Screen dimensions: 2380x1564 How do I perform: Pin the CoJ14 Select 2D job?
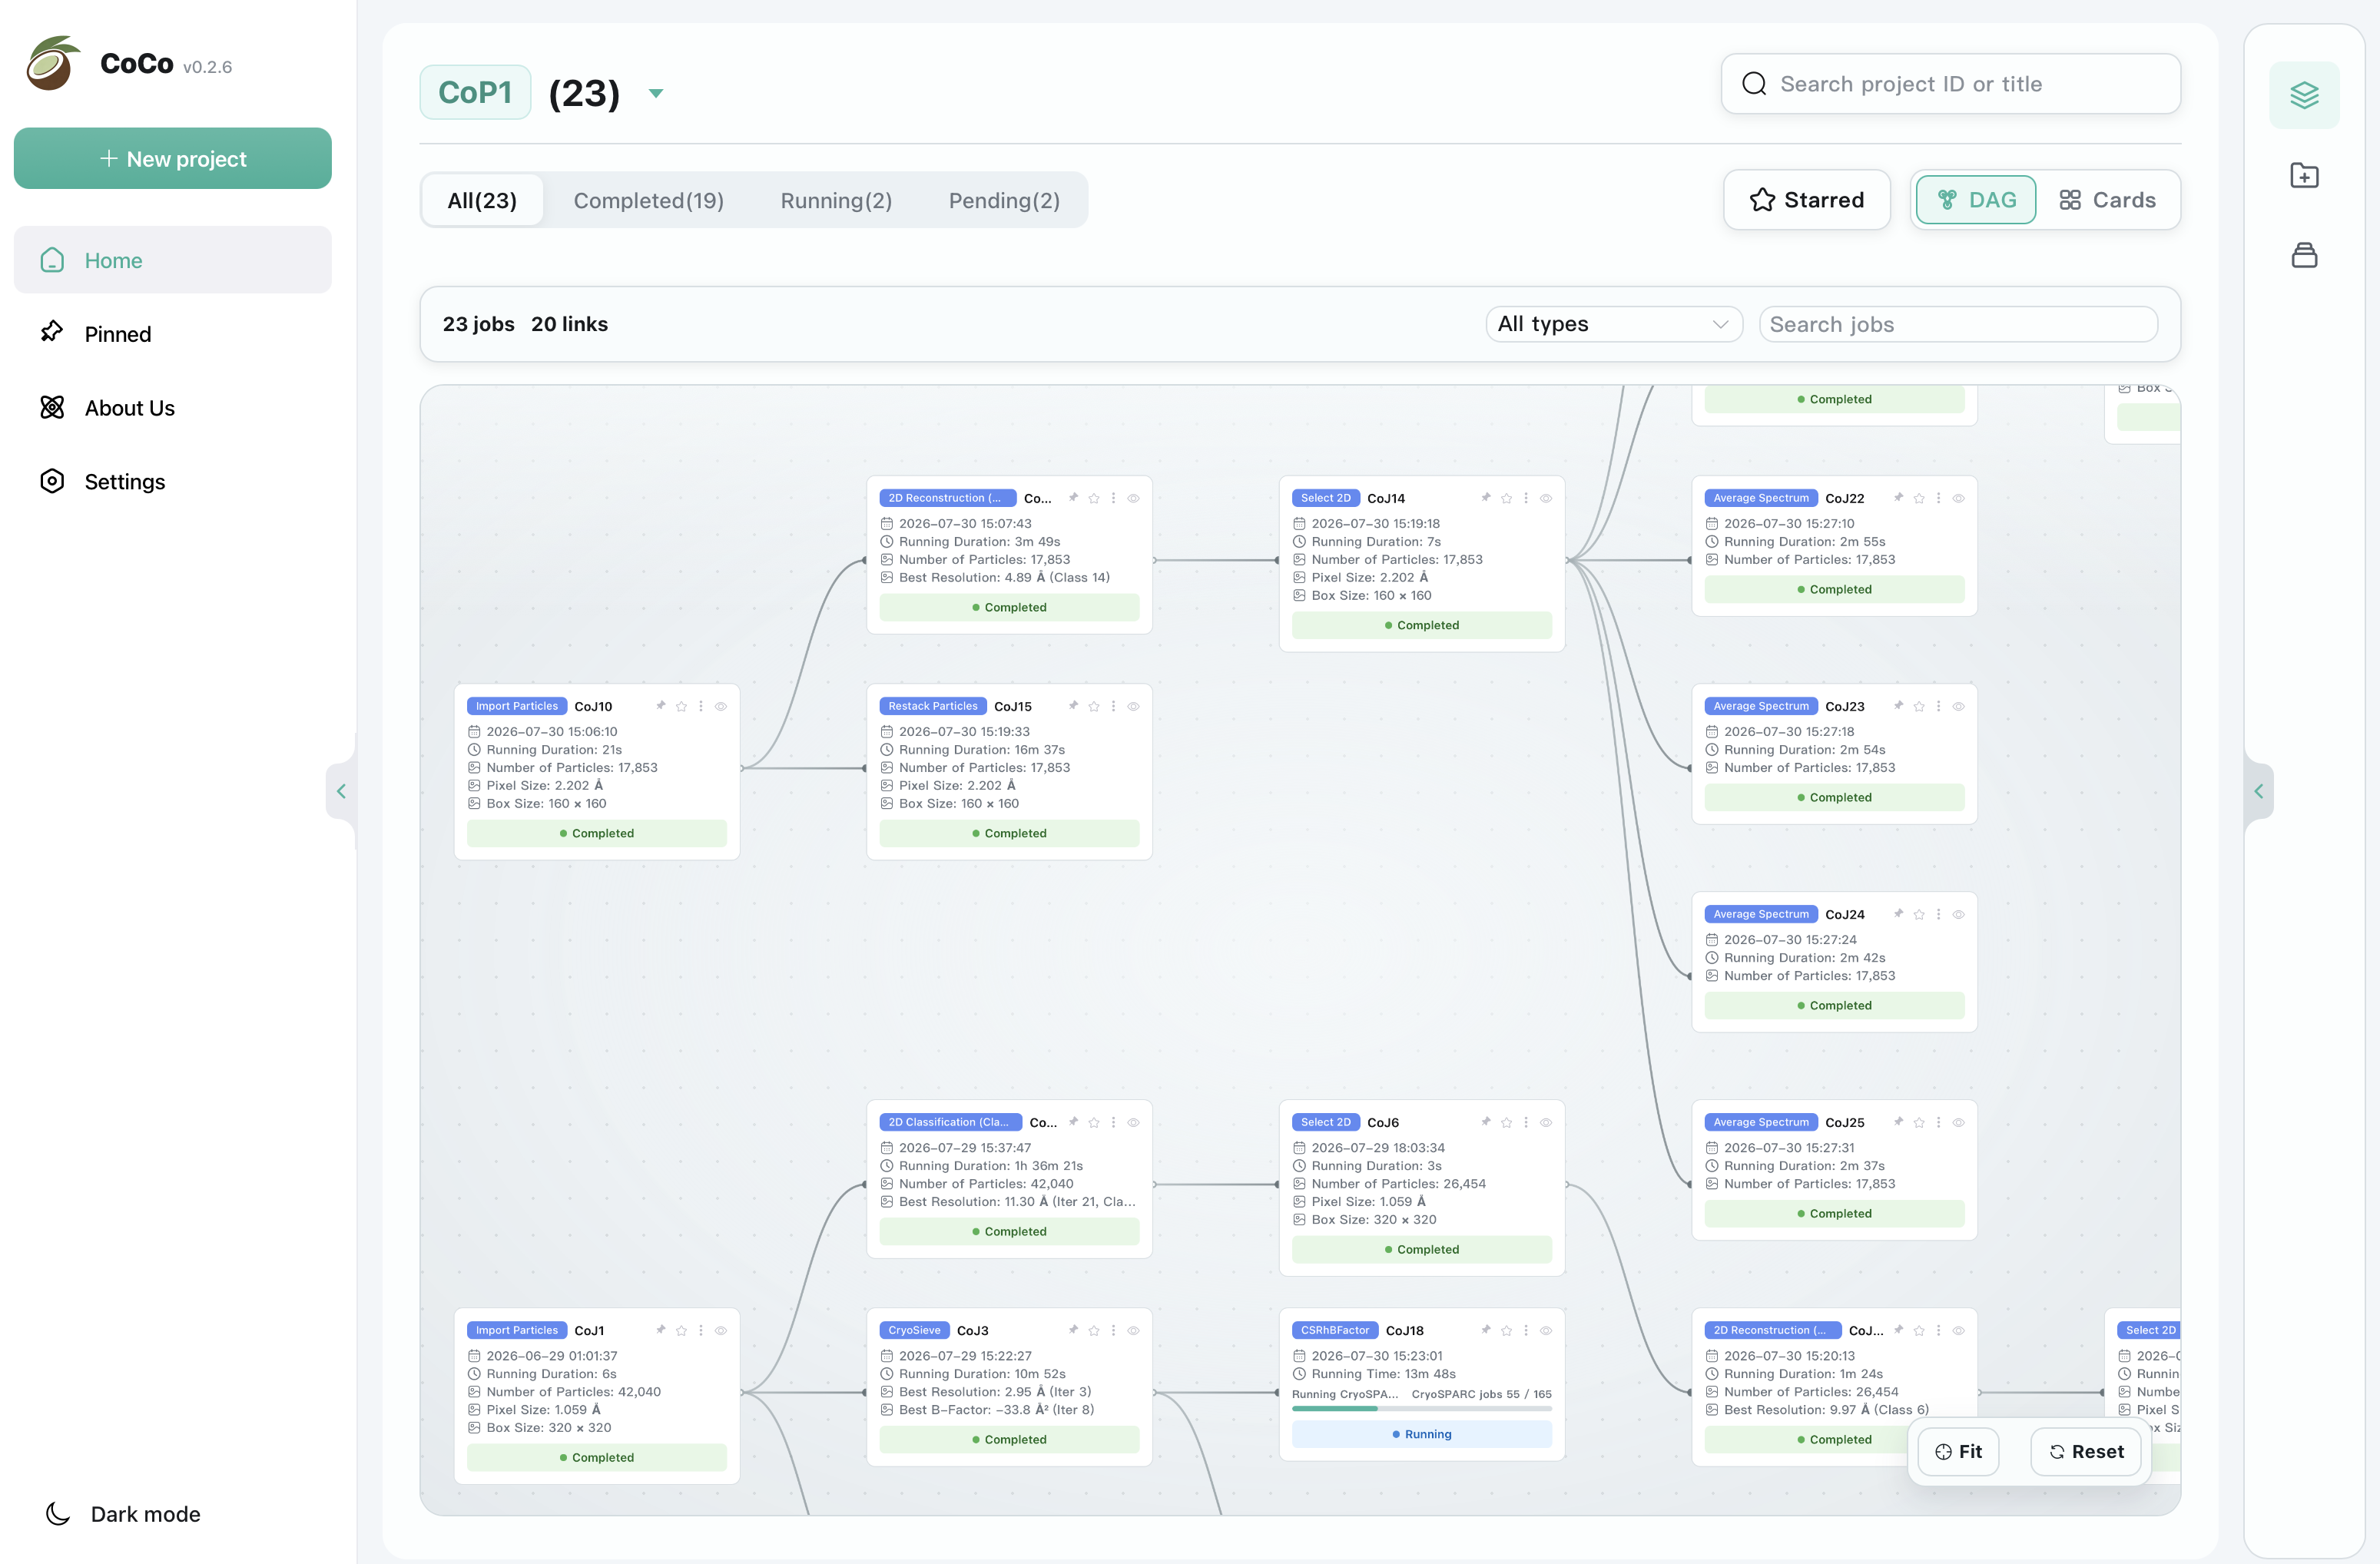(1486, 498)
